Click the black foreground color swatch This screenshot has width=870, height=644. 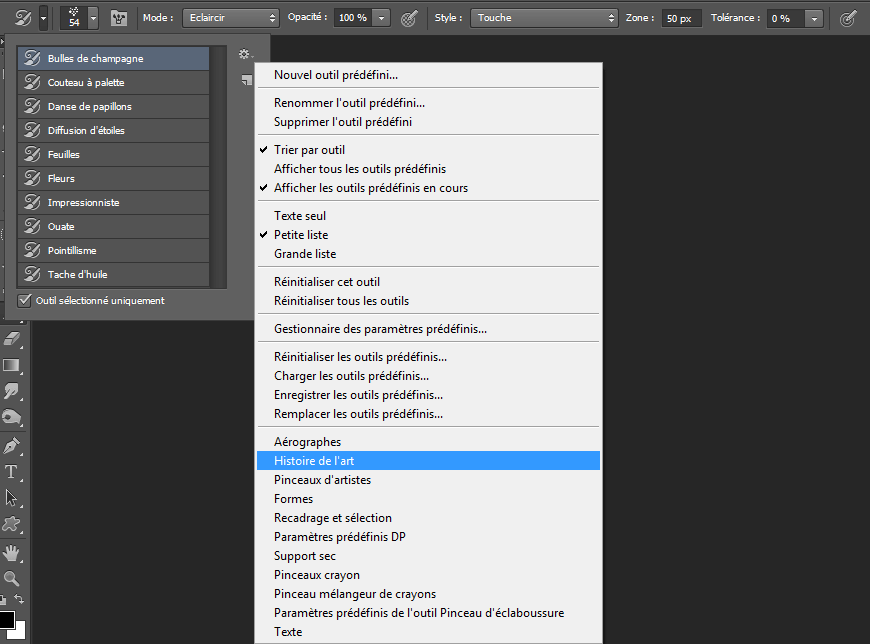pyautogui.click(x=6, y=620)
